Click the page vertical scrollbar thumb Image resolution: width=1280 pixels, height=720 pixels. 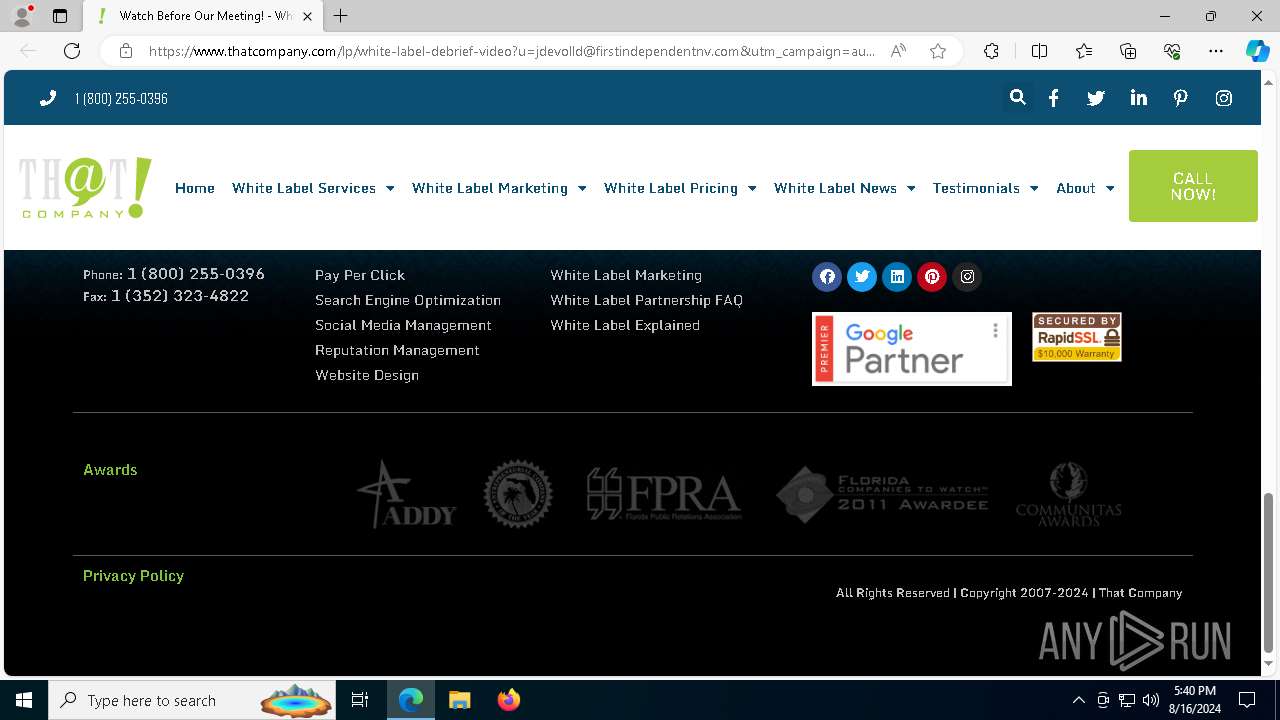pos(1269,572)
